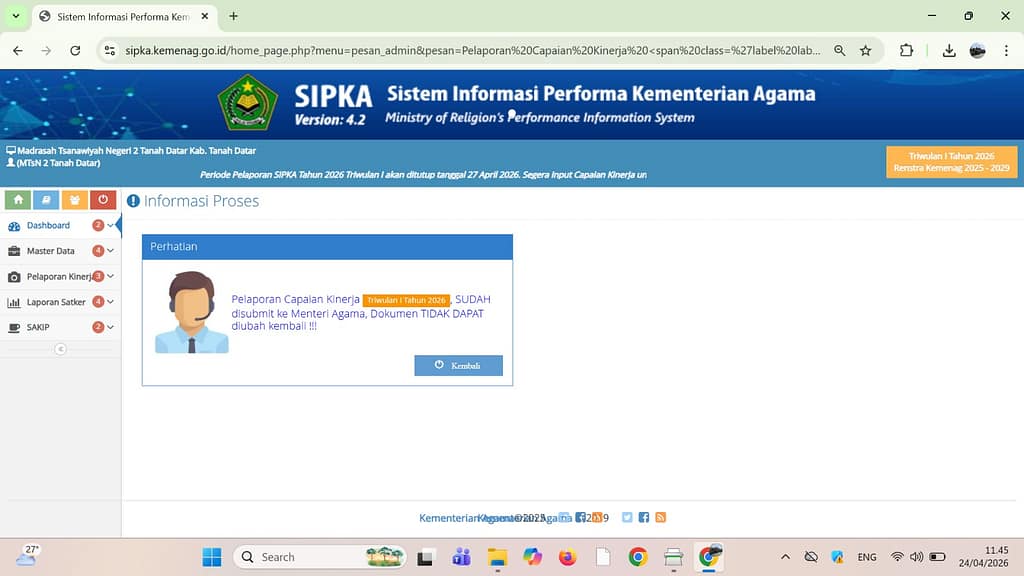Expand the Dashboard menu chevron
Viewport: 1024px width, 576px height.
[x=110, y=226]
